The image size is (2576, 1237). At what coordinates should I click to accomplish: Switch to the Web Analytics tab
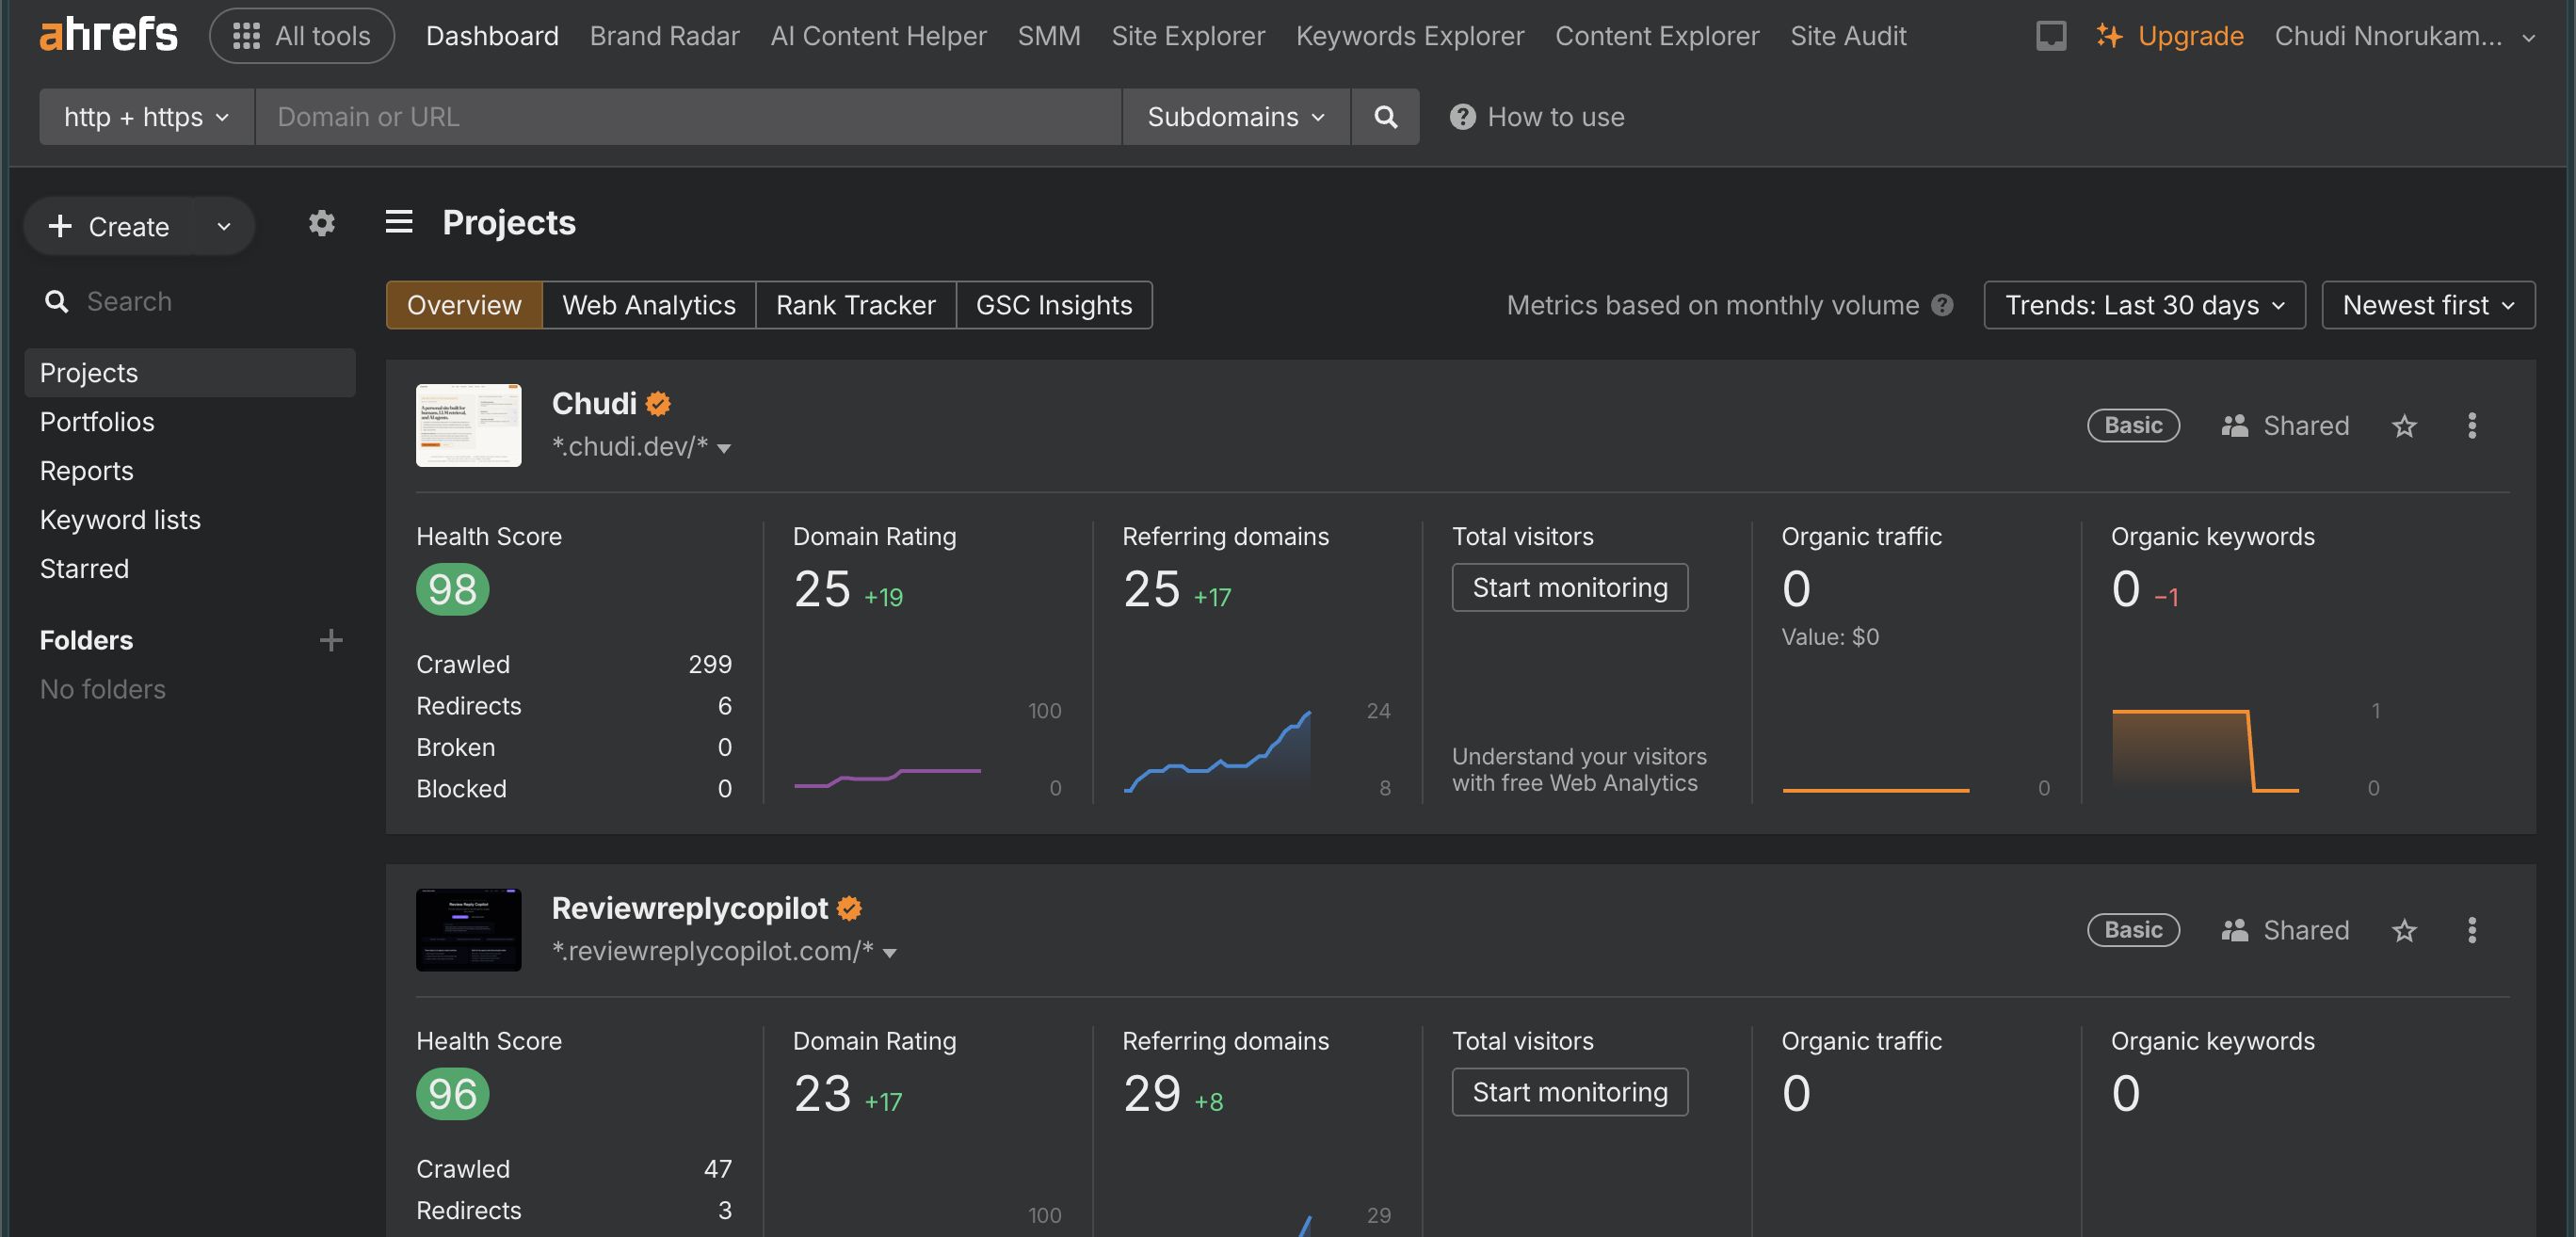(649, 305)
